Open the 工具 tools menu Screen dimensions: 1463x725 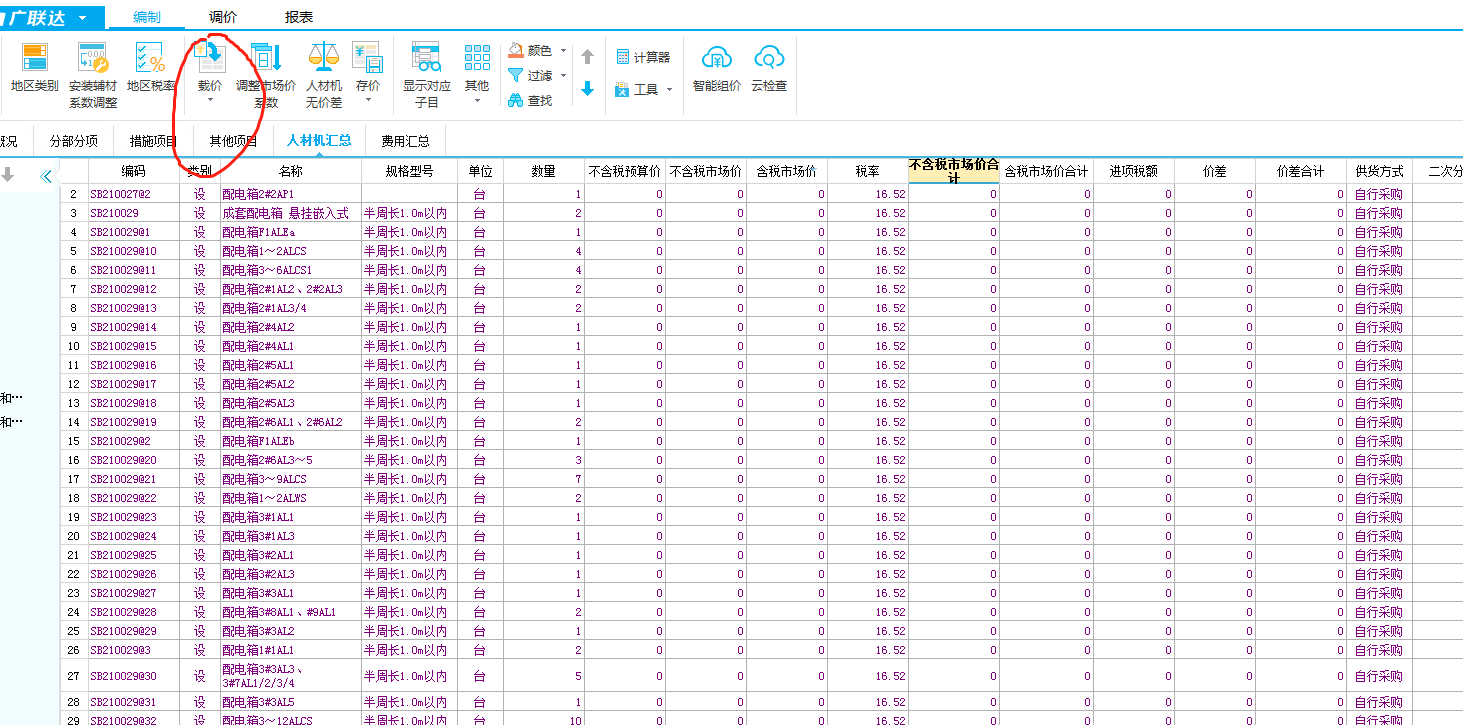click(637, 90)
